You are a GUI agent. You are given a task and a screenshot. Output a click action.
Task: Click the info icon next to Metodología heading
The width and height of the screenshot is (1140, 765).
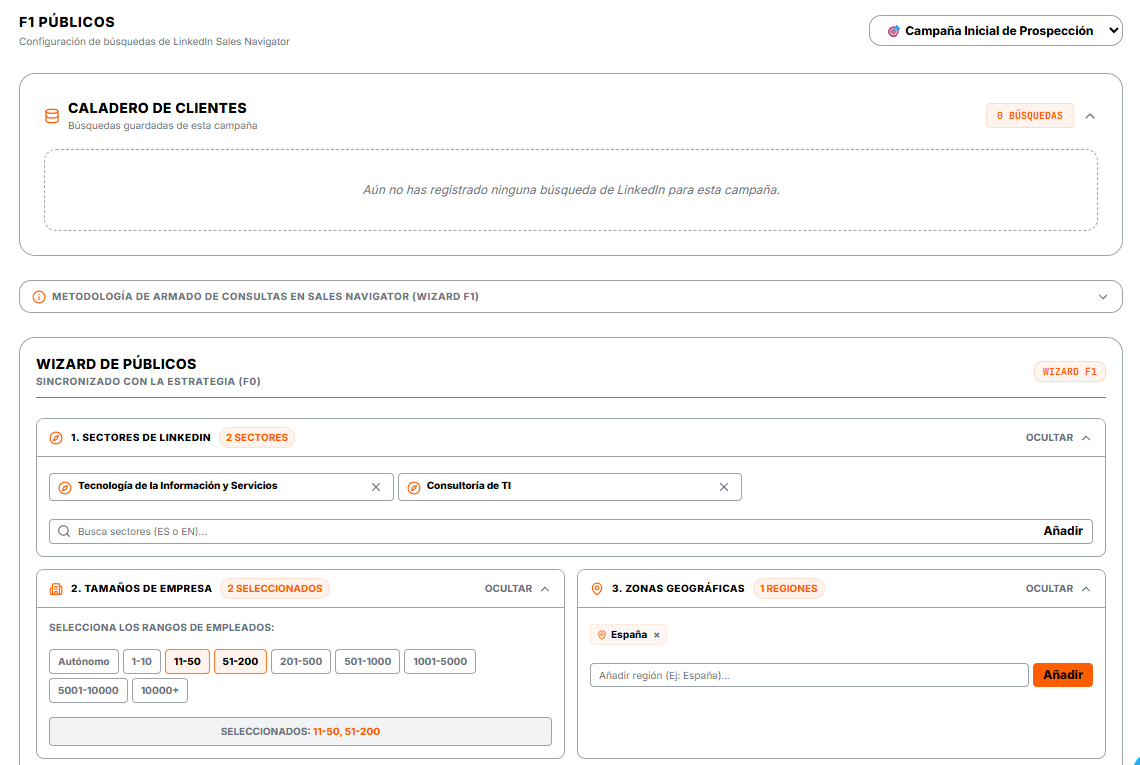[39, 297]
